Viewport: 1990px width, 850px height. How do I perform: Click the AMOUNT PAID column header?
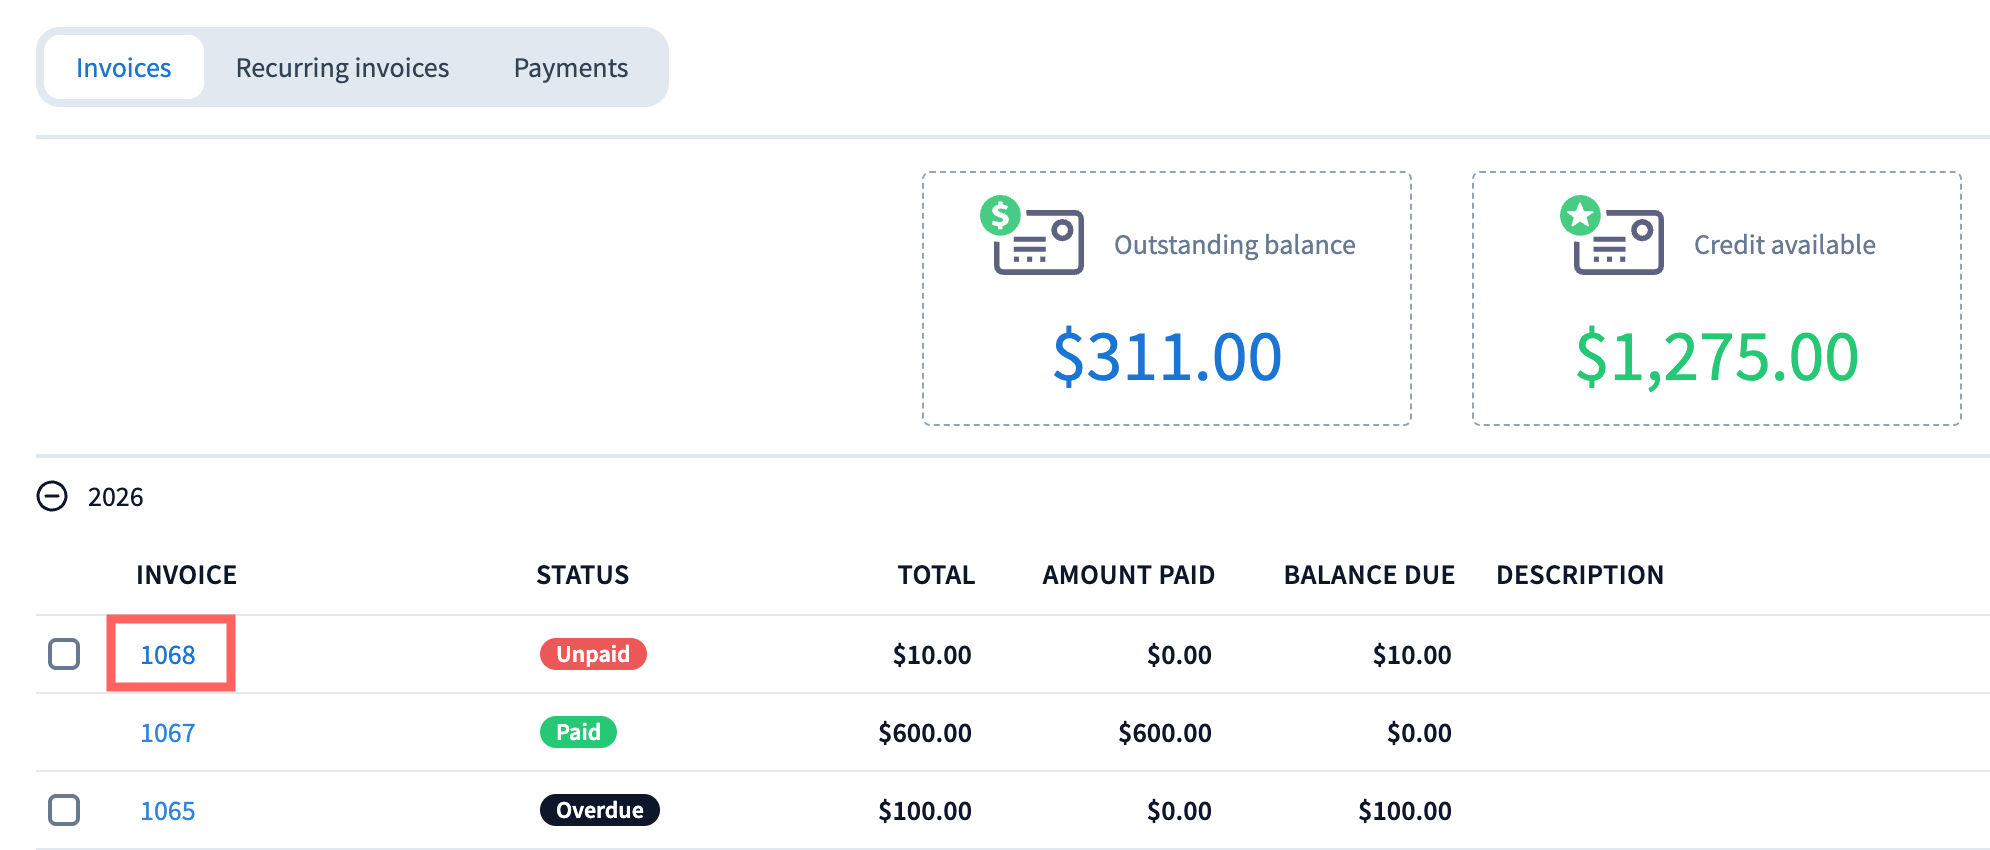click(x=1129, y=575)
